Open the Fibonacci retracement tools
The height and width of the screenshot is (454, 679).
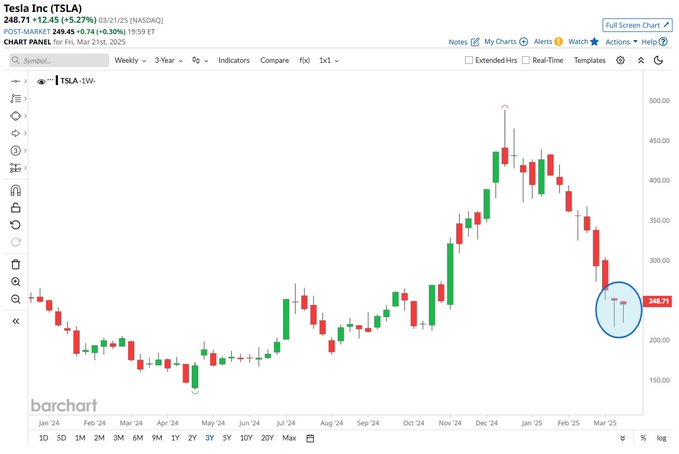[16, 98]
